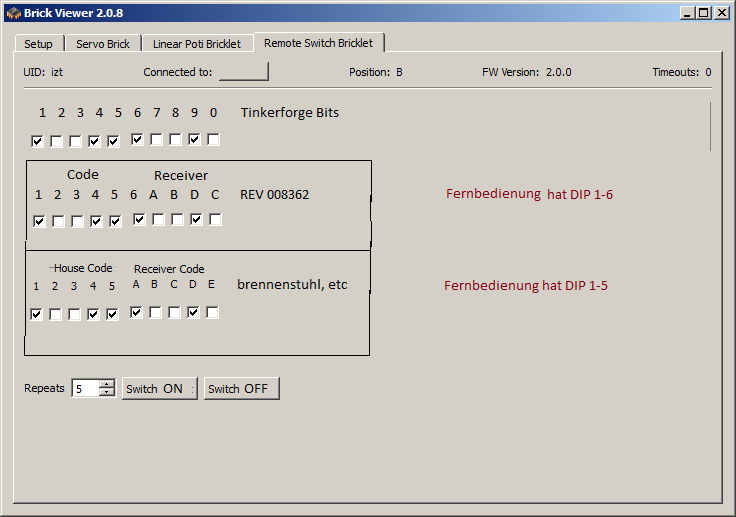Minimize the Brick Viewer window

point(687,13)
